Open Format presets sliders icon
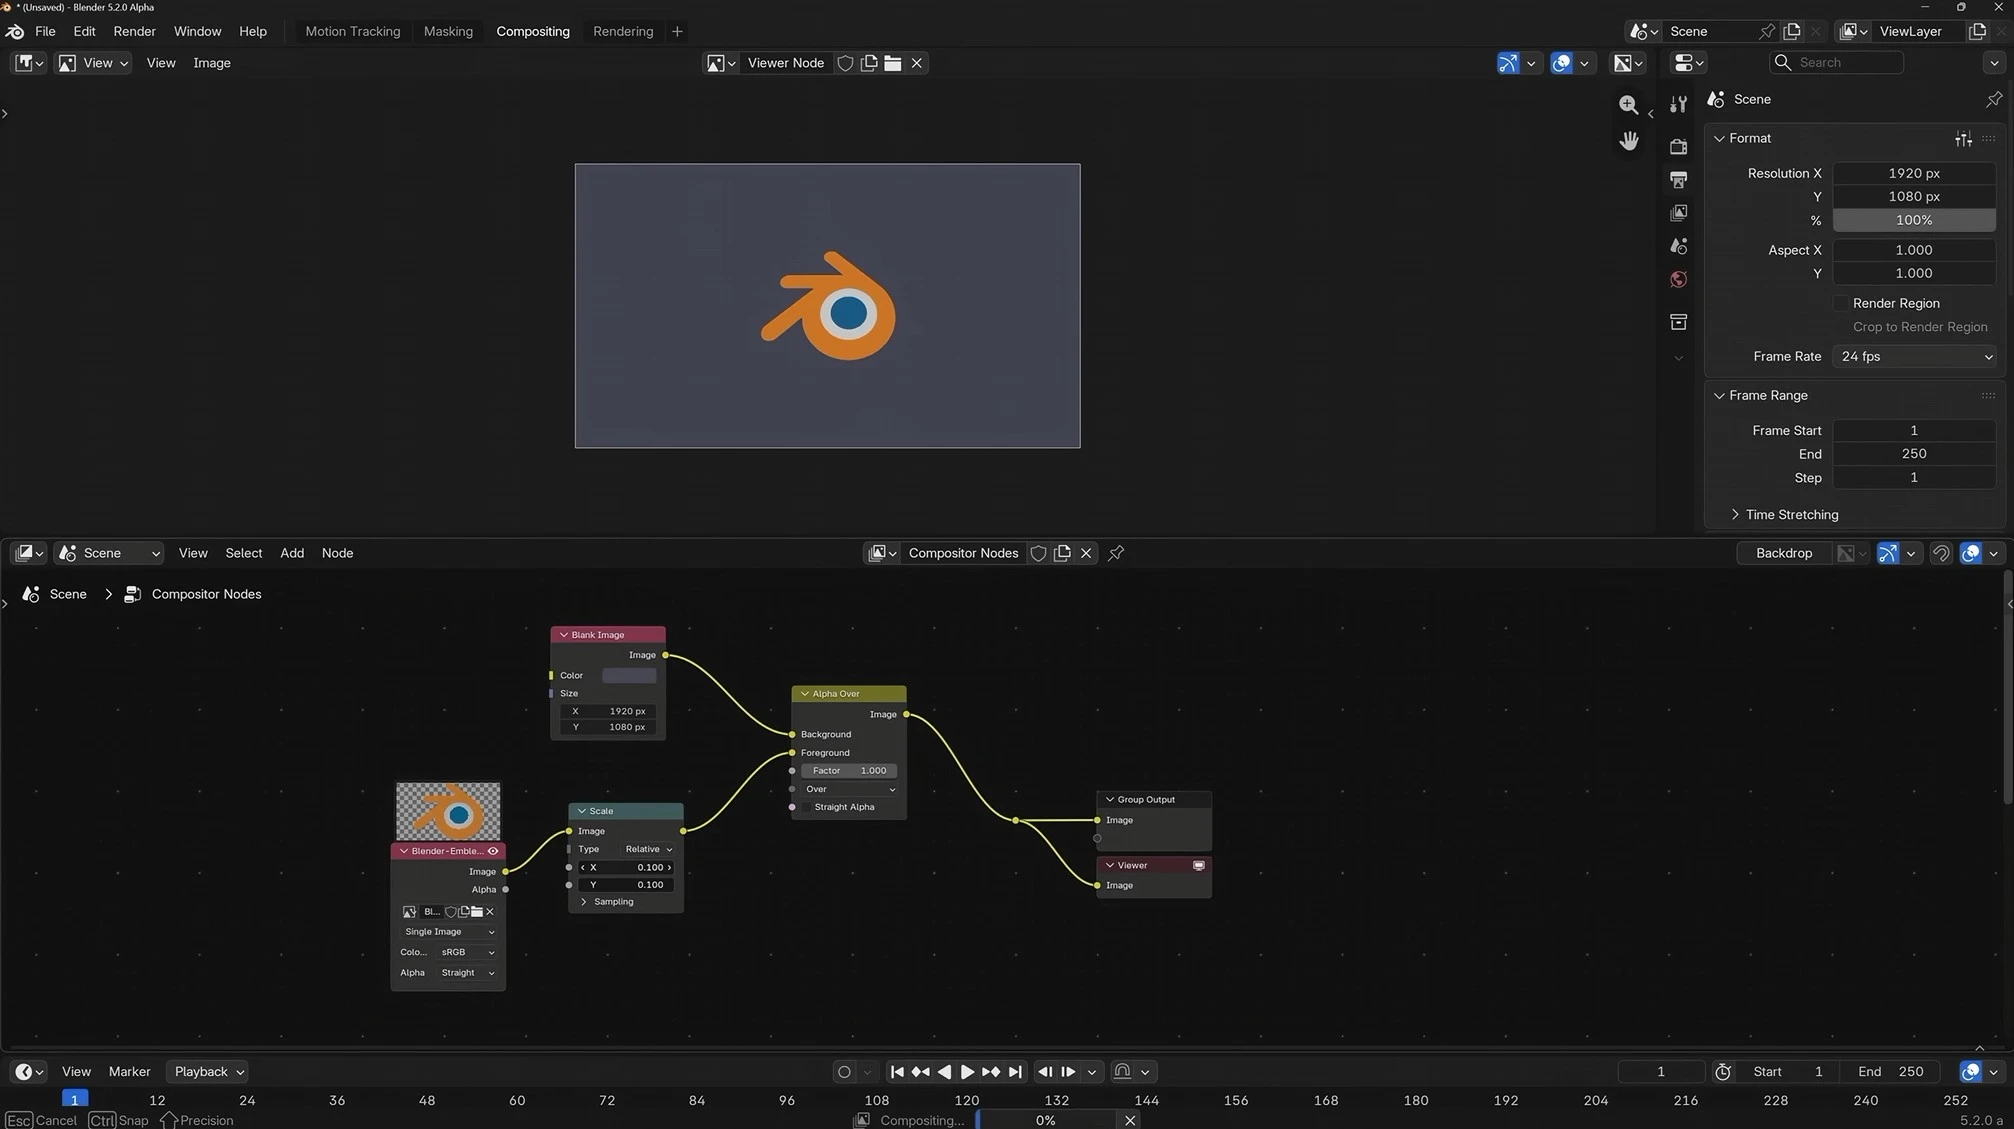This screenshot has width=2014, height=1129. [x=1963, y=138]
